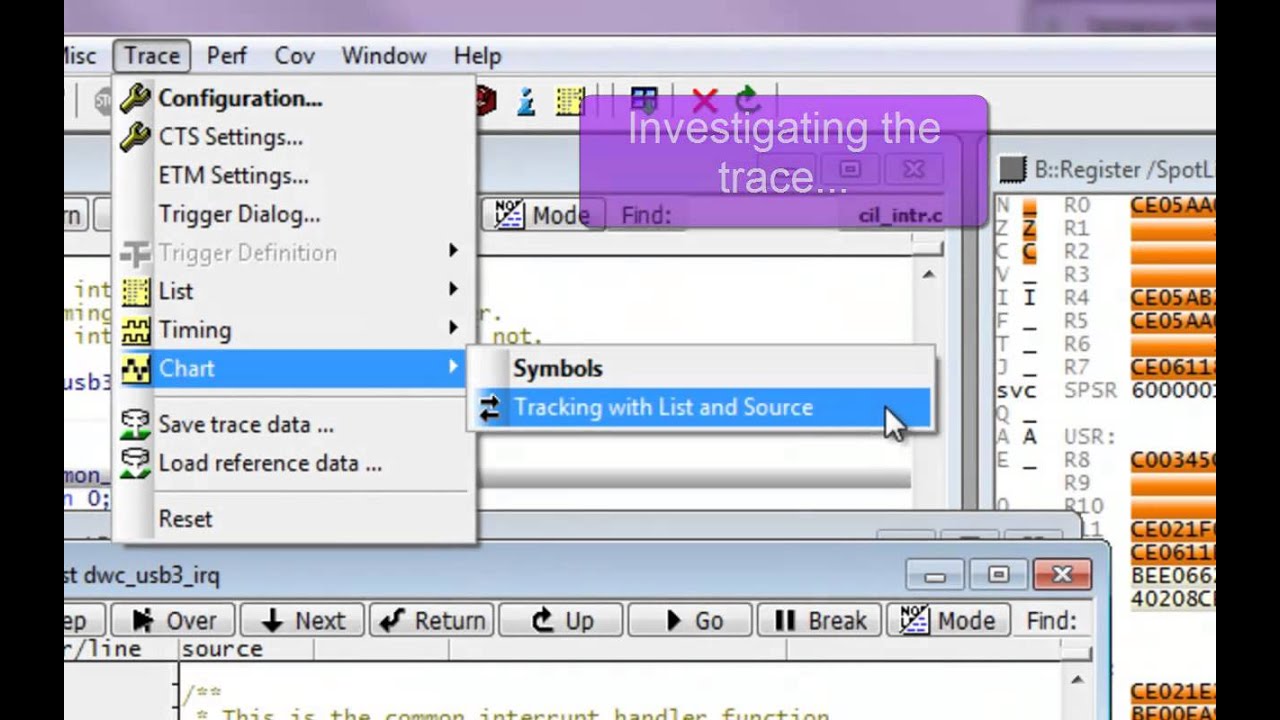The height and width of the screenshot is (720, 1280).
Task: Expand the Timing submenu
Action: point(295,329)
